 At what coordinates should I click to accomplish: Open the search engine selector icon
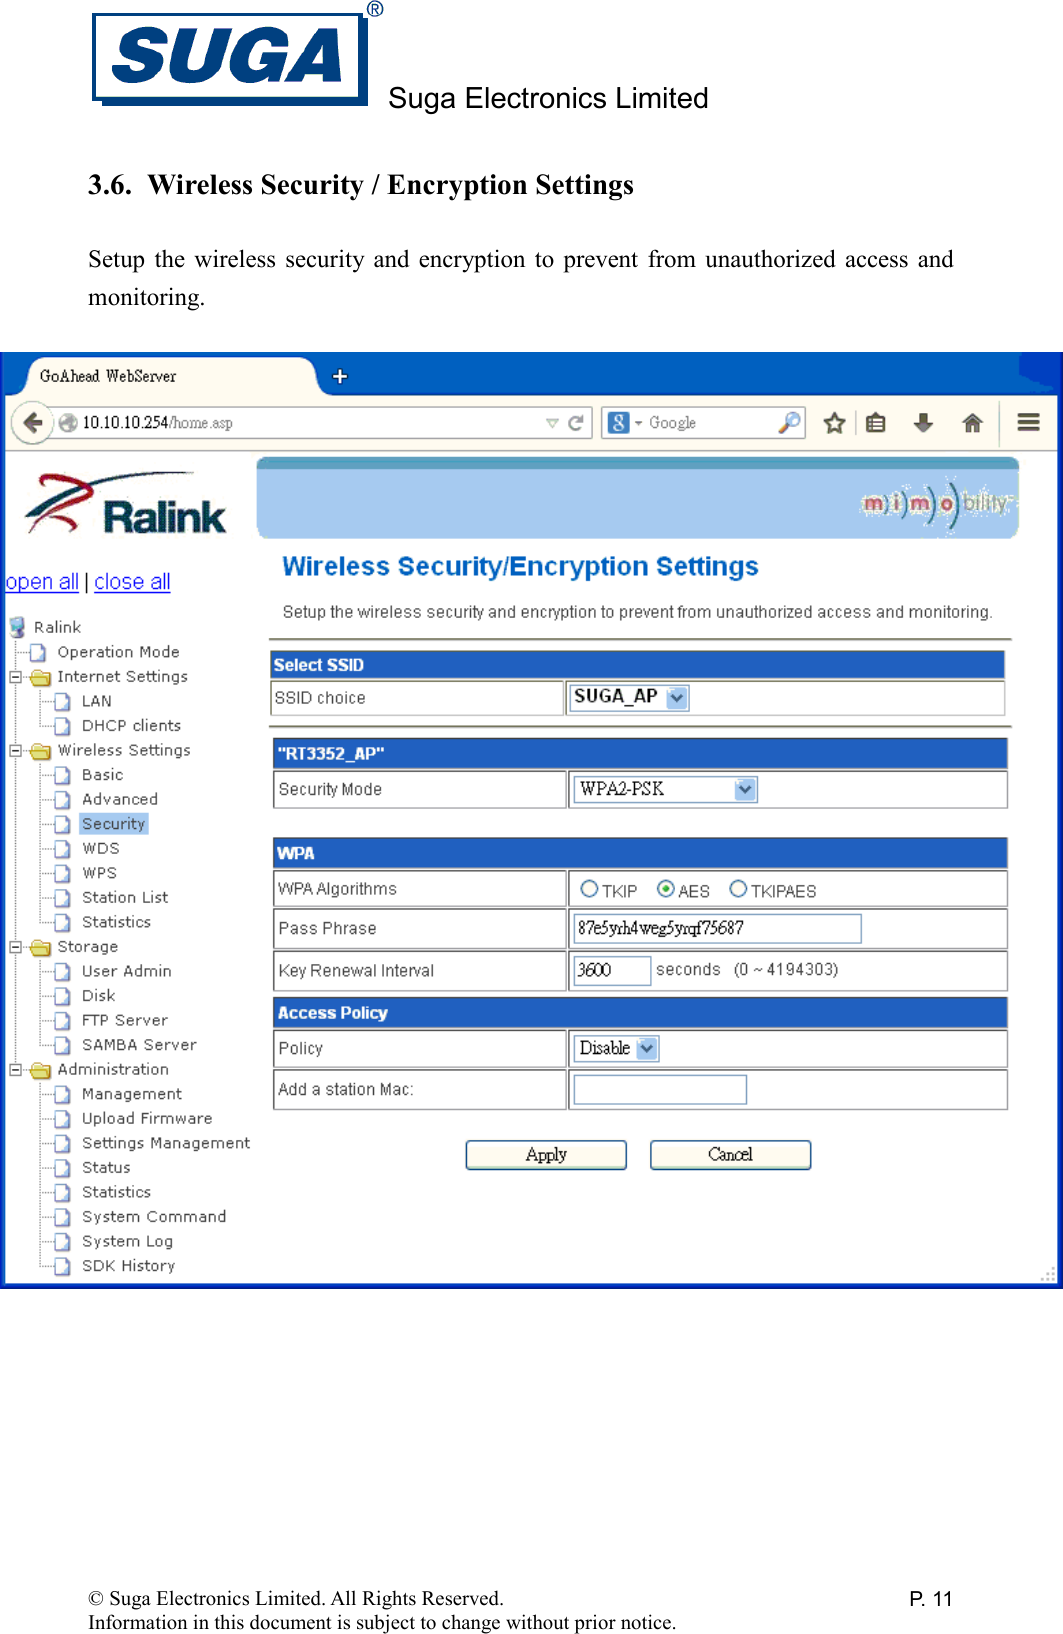(624, 423)
